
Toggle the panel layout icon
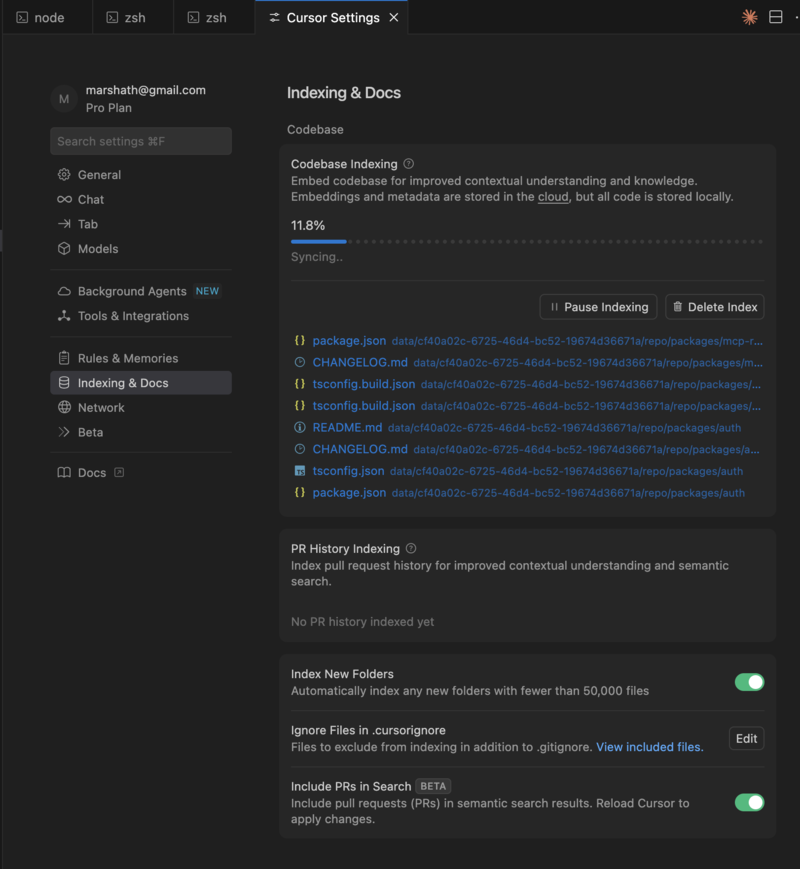point(776,17)
